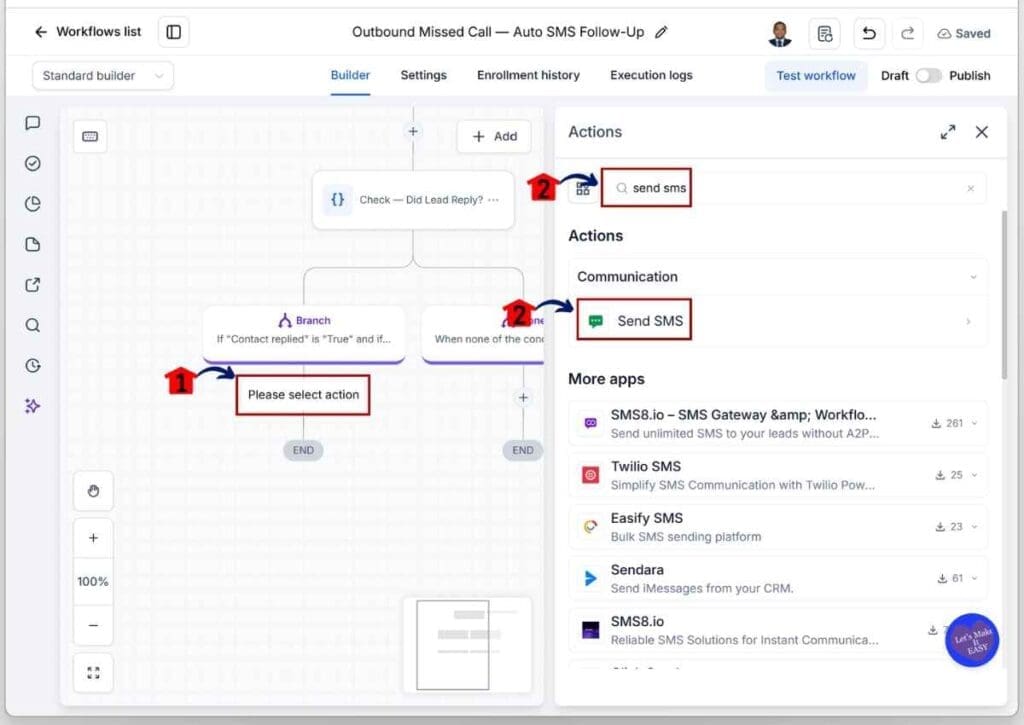This screenshot has width=1024, height=725.
Task: Open the action categories grid icon
Action: coord(583,189)
